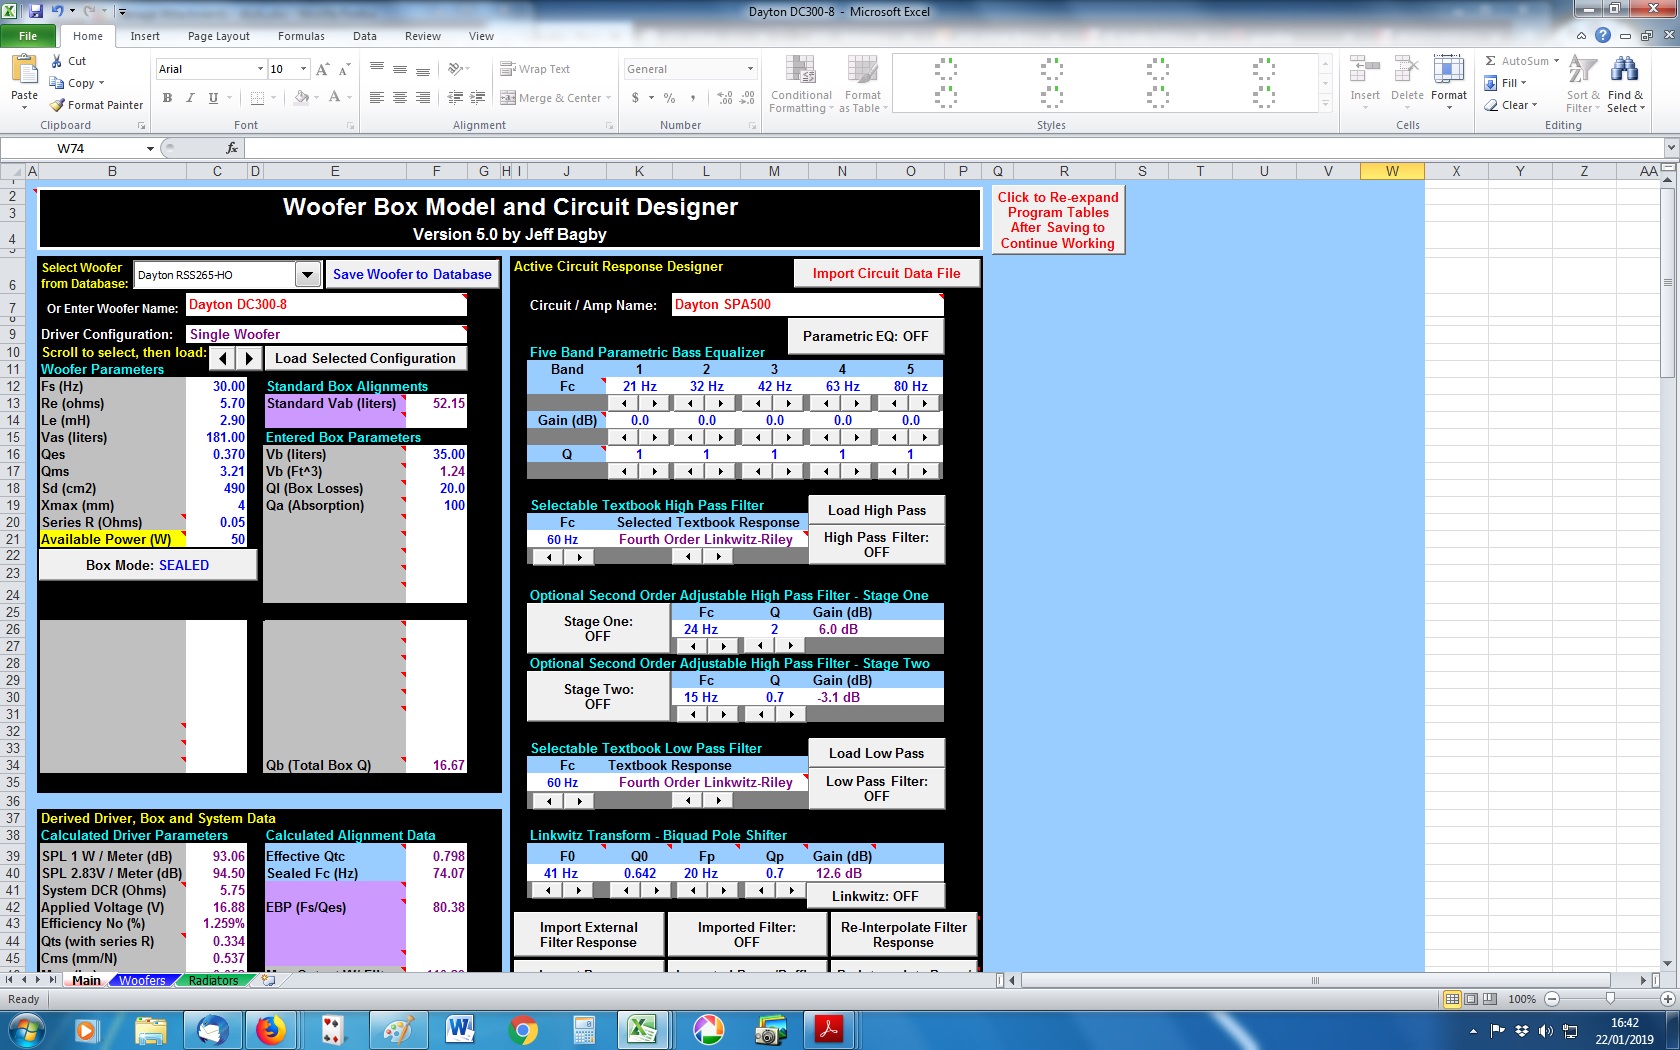Click Load Selected Configuration

[365, 358]
